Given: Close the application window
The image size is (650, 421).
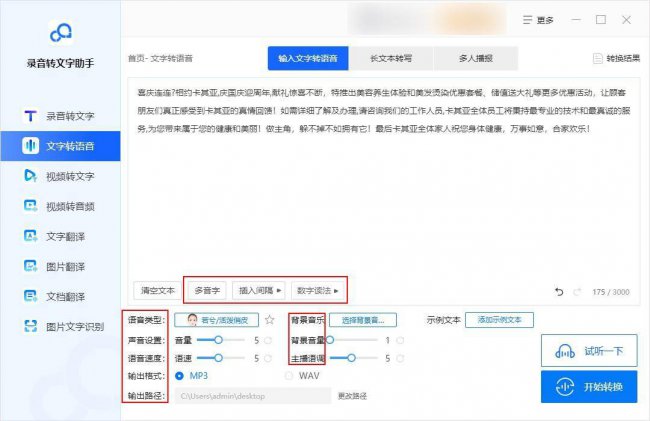Looking at the screenshot, I should click(626, 19).
